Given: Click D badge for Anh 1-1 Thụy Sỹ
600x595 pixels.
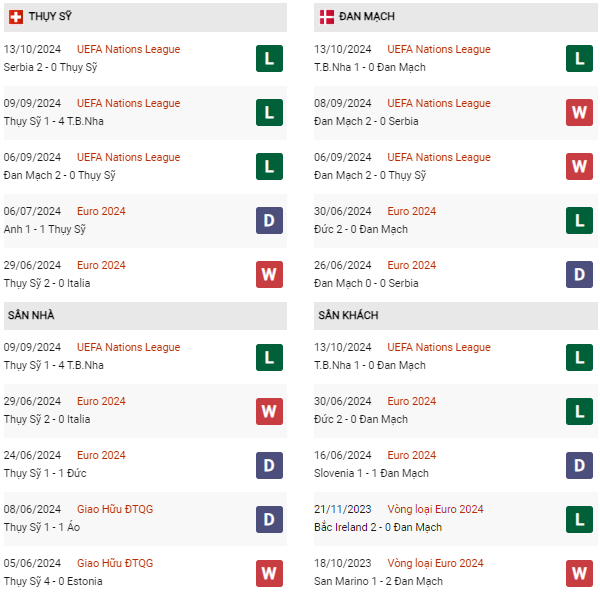Looking at the screenshot, I should point(269,220).
